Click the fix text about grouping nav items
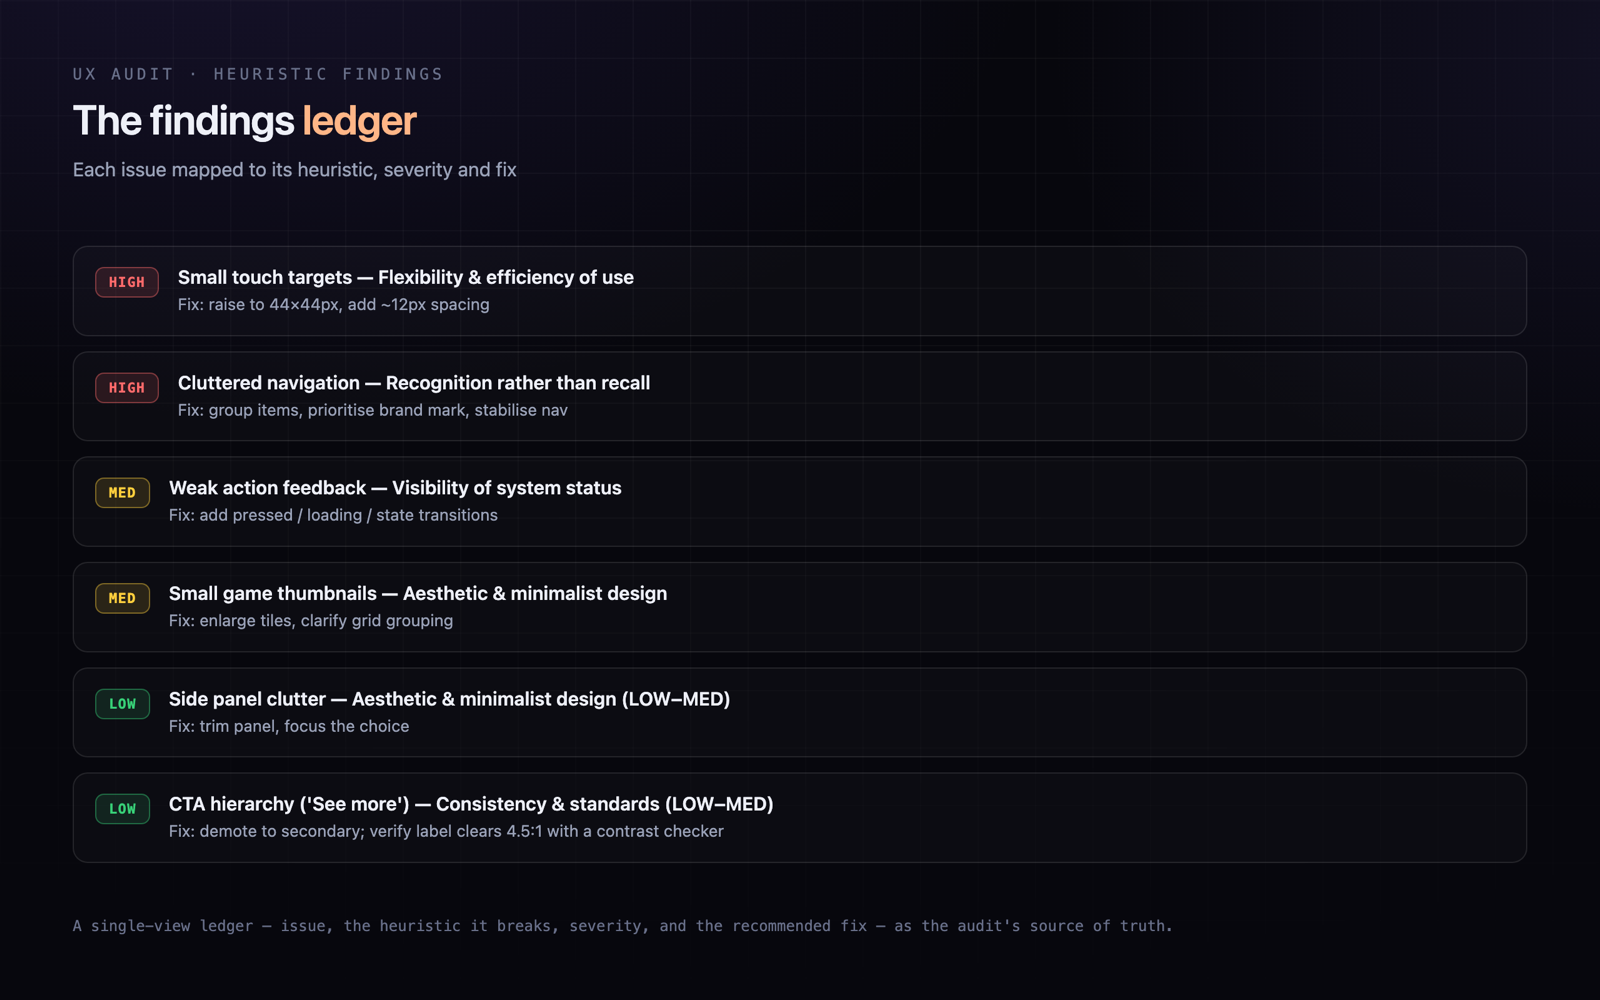 pos(373,410)
